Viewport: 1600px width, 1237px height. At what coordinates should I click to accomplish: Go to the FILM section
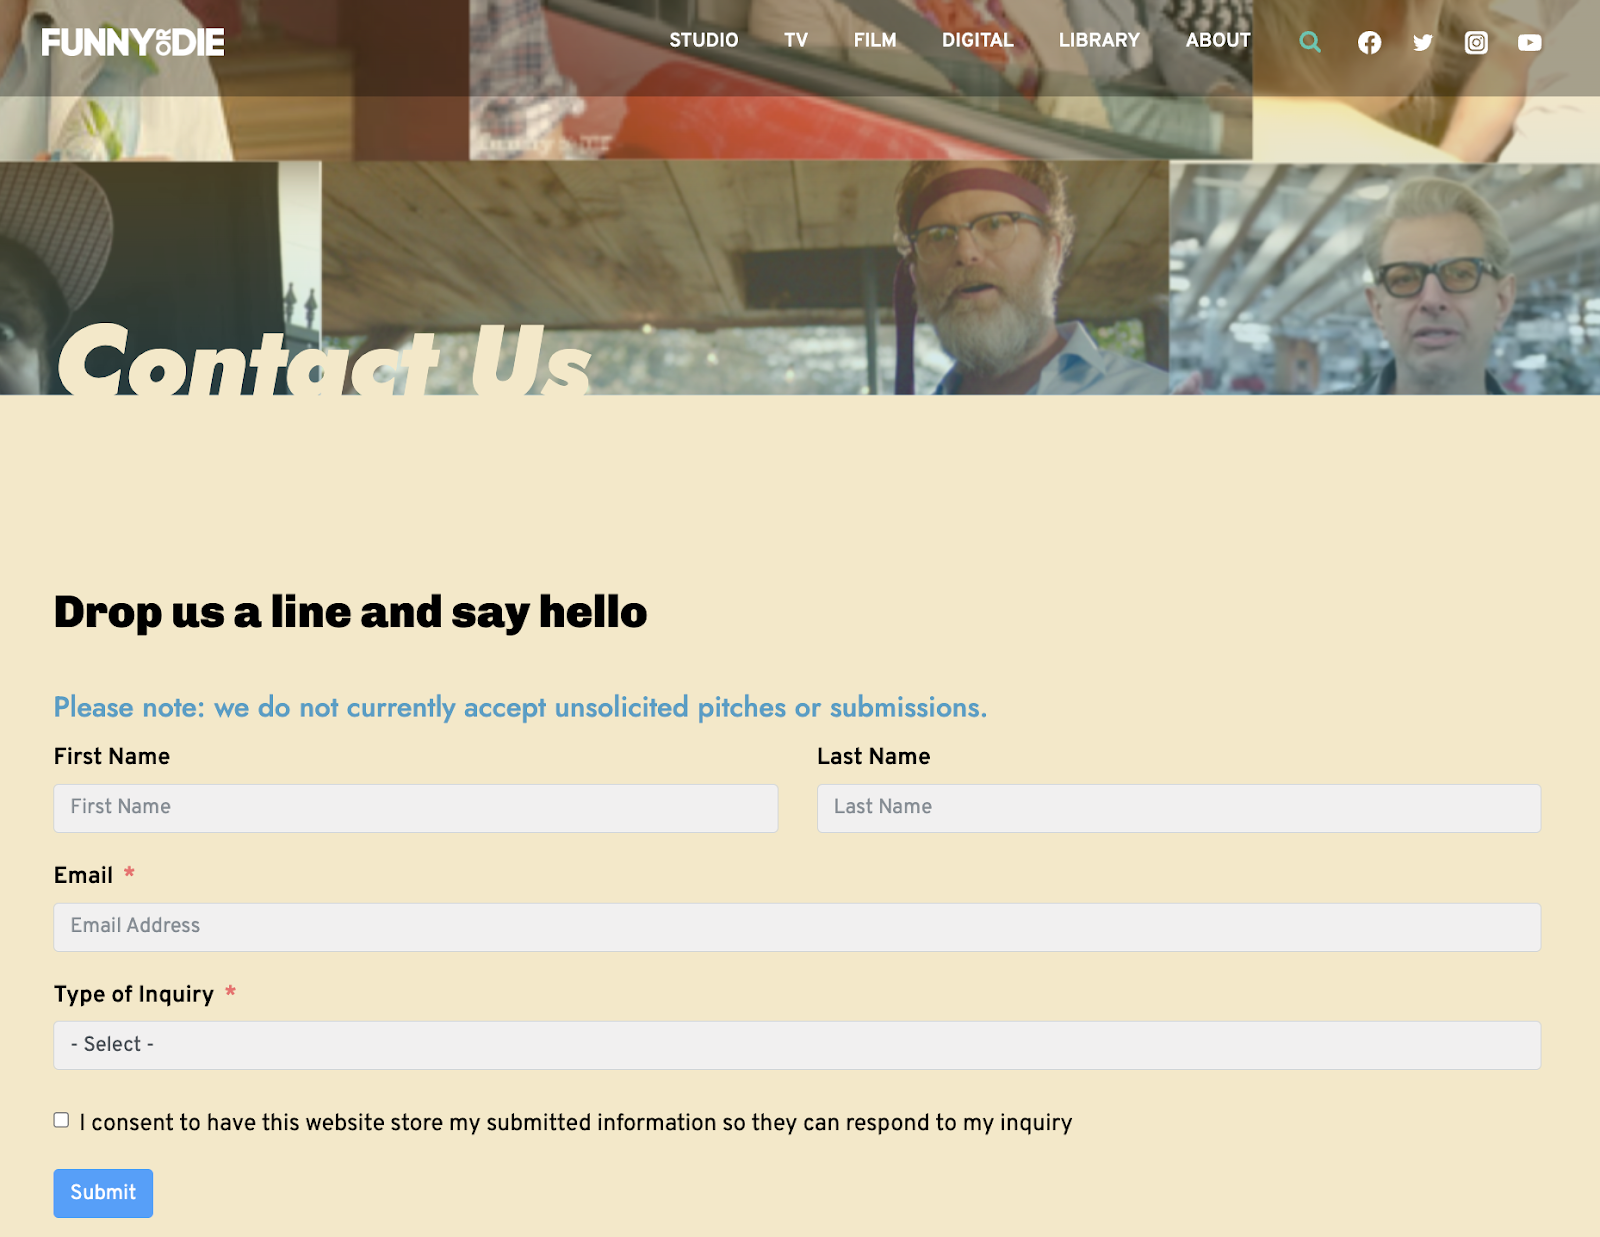click(875, 40)
